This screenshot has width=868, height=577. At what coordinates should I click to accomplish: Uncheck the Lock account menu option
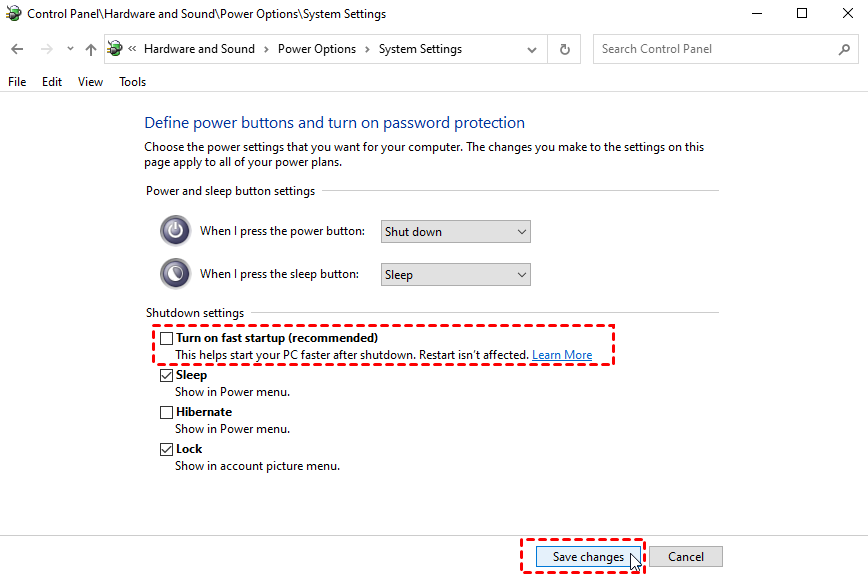point(167,450)
